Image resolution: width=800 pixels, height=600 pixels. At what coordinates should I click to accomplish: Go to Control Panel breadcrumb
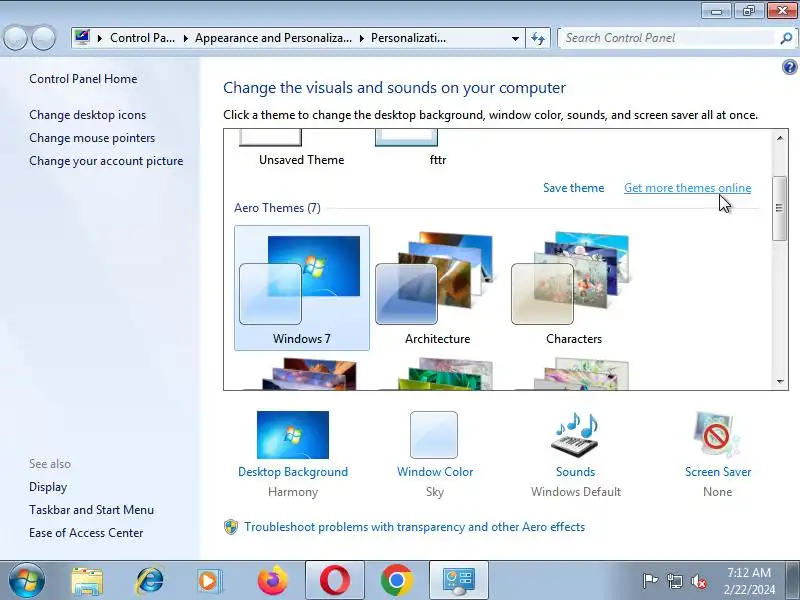coord(142,38)
